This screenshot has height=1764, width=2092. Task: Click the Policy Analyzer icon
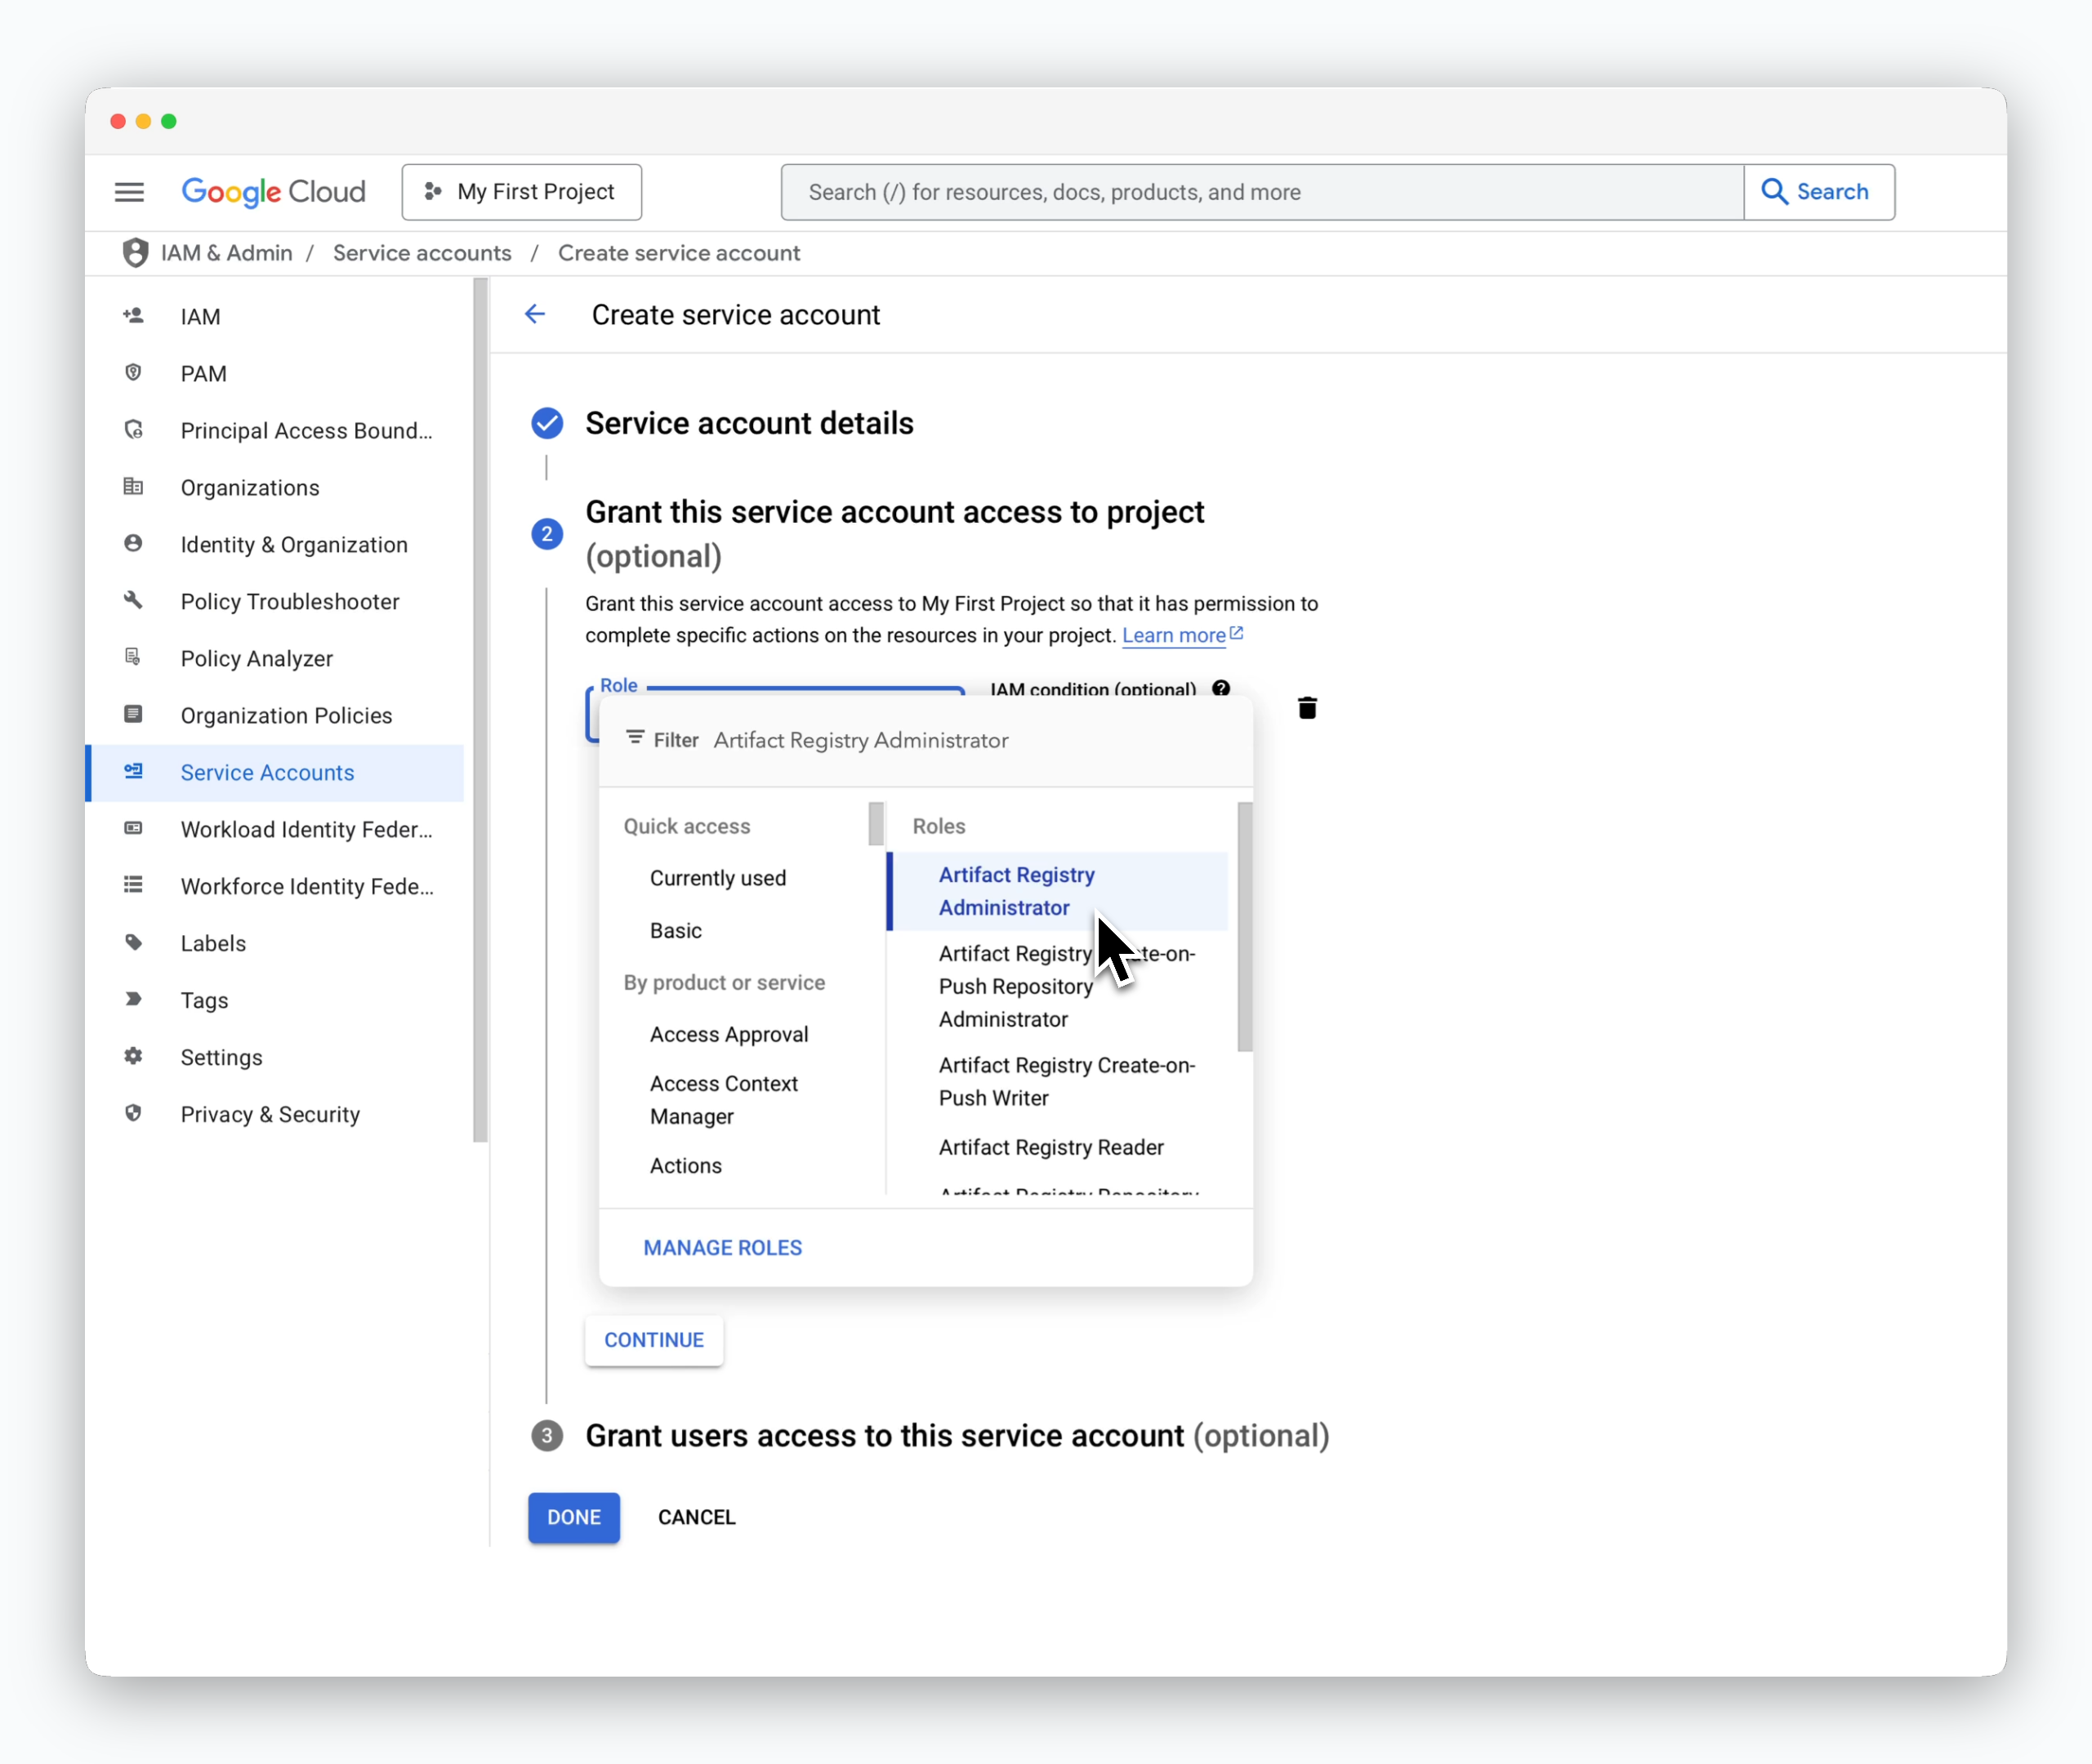[x=133, y=658]
